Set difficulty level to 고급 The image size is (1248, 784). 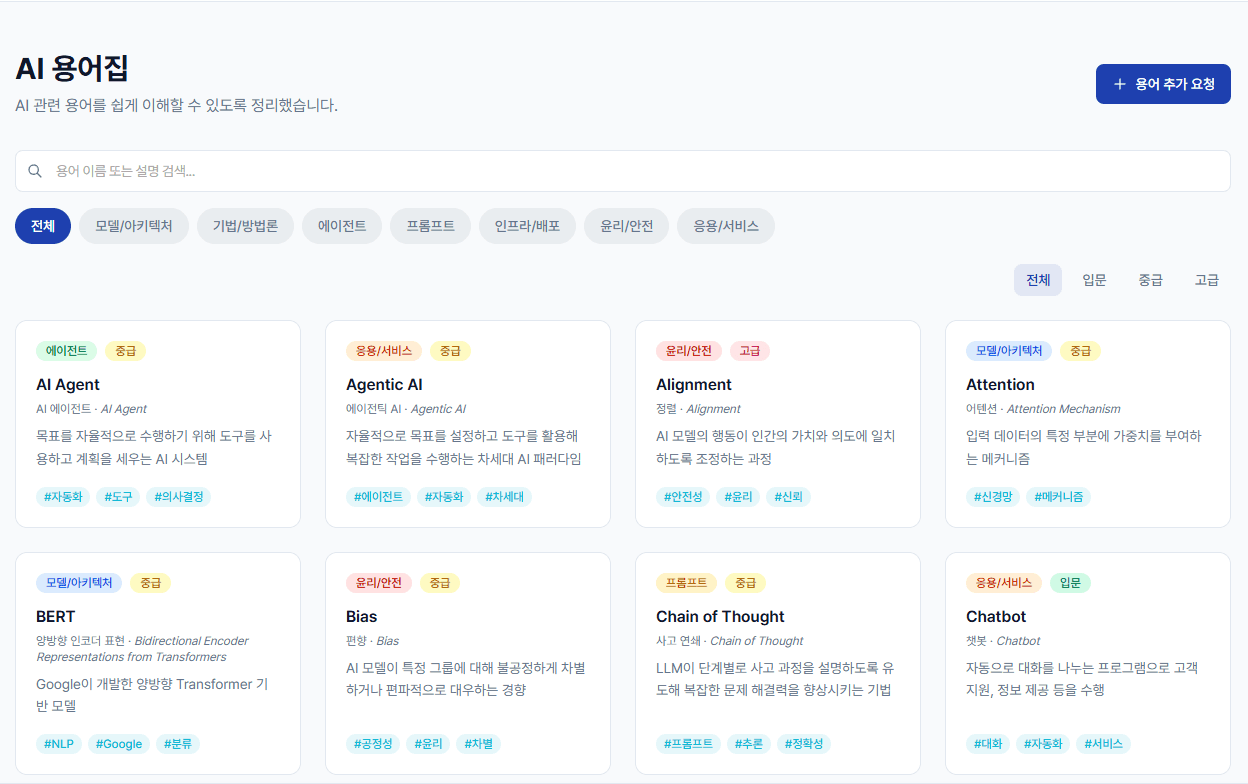1206,280
